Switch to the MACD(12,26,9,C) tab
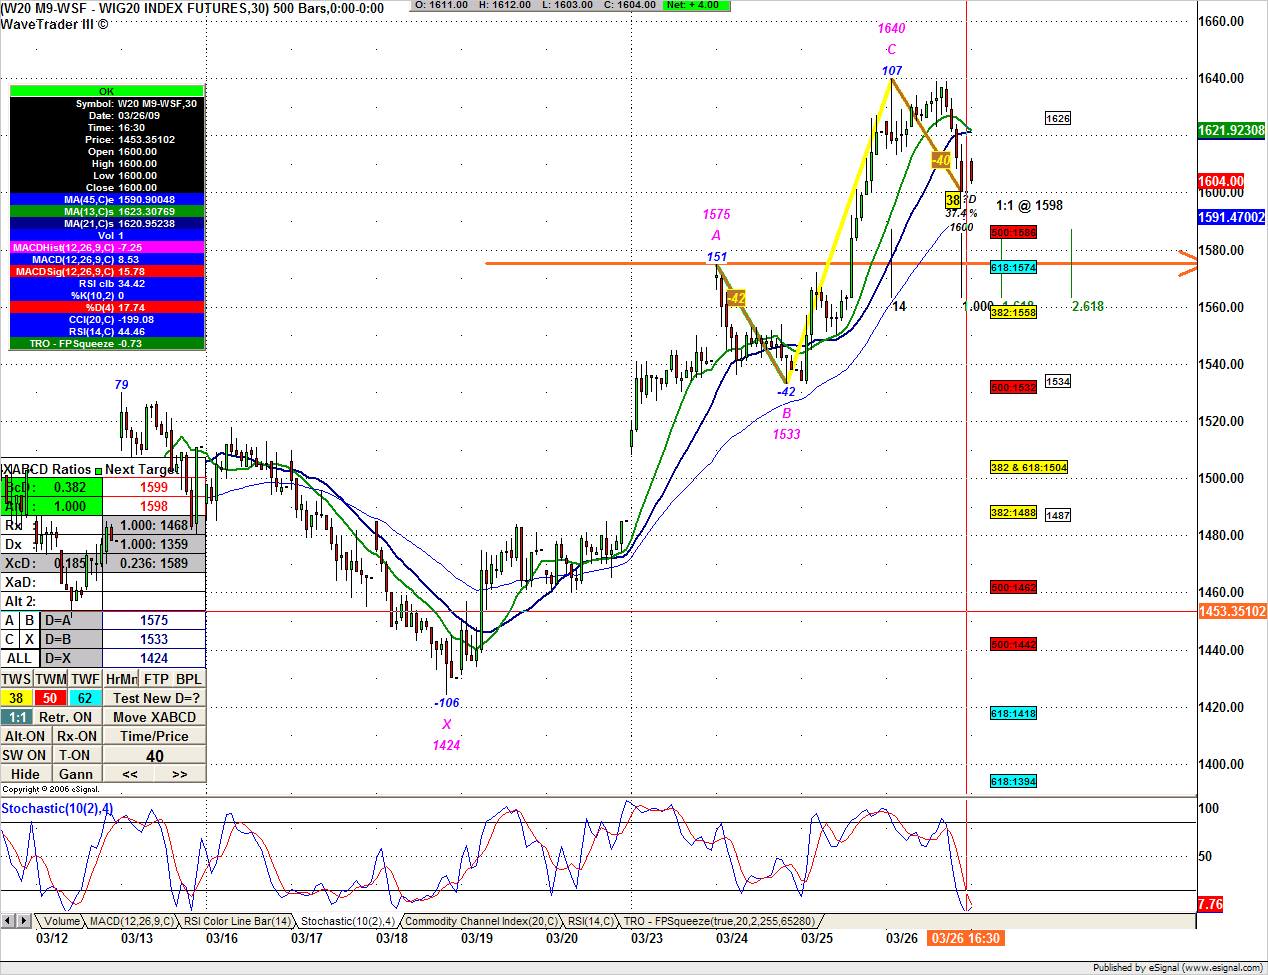This screenshot has width=1268, height=975. [131, 921]
